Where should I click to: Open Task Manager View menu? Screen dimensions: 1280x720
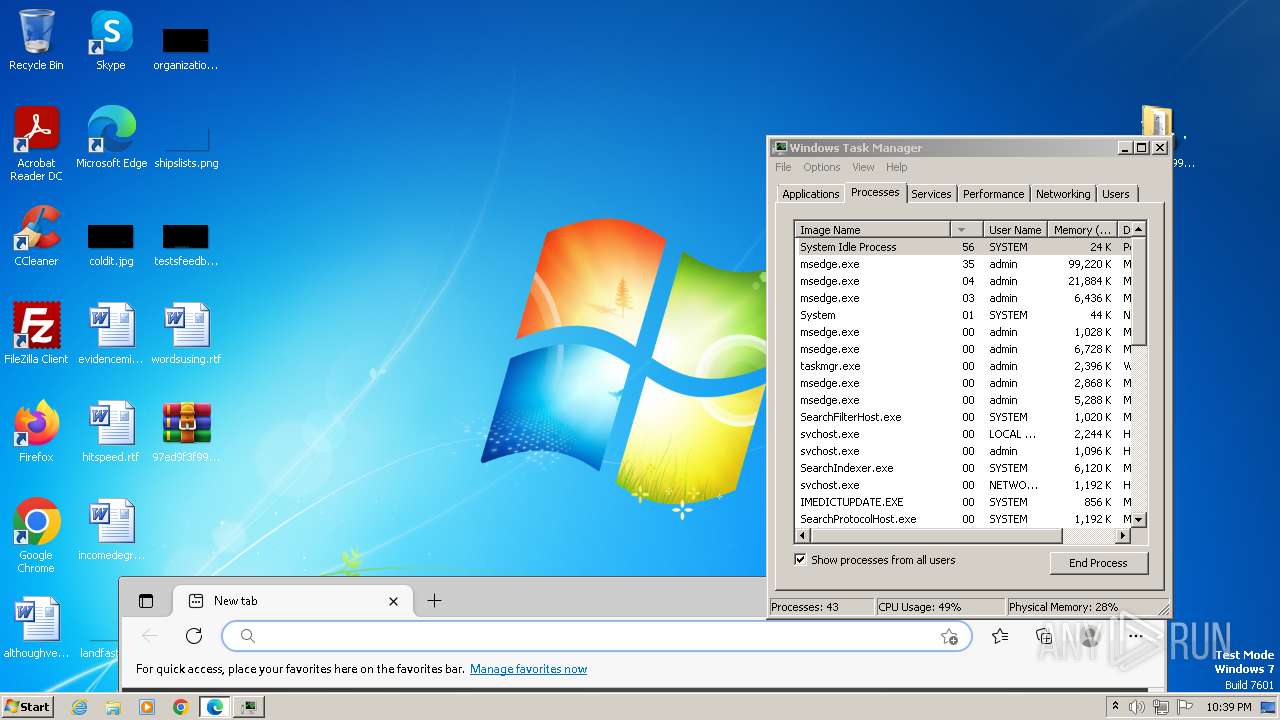863,167
